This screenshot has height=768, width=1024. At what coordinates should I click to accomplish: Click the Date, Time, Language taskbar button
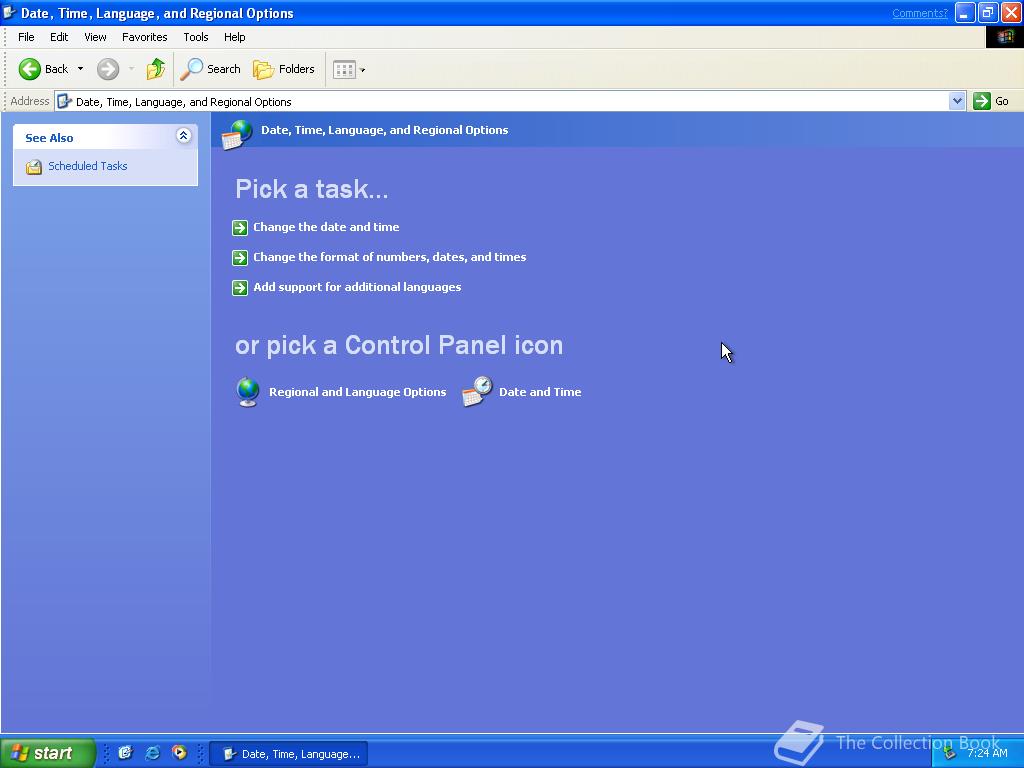[x=289, y=754]
